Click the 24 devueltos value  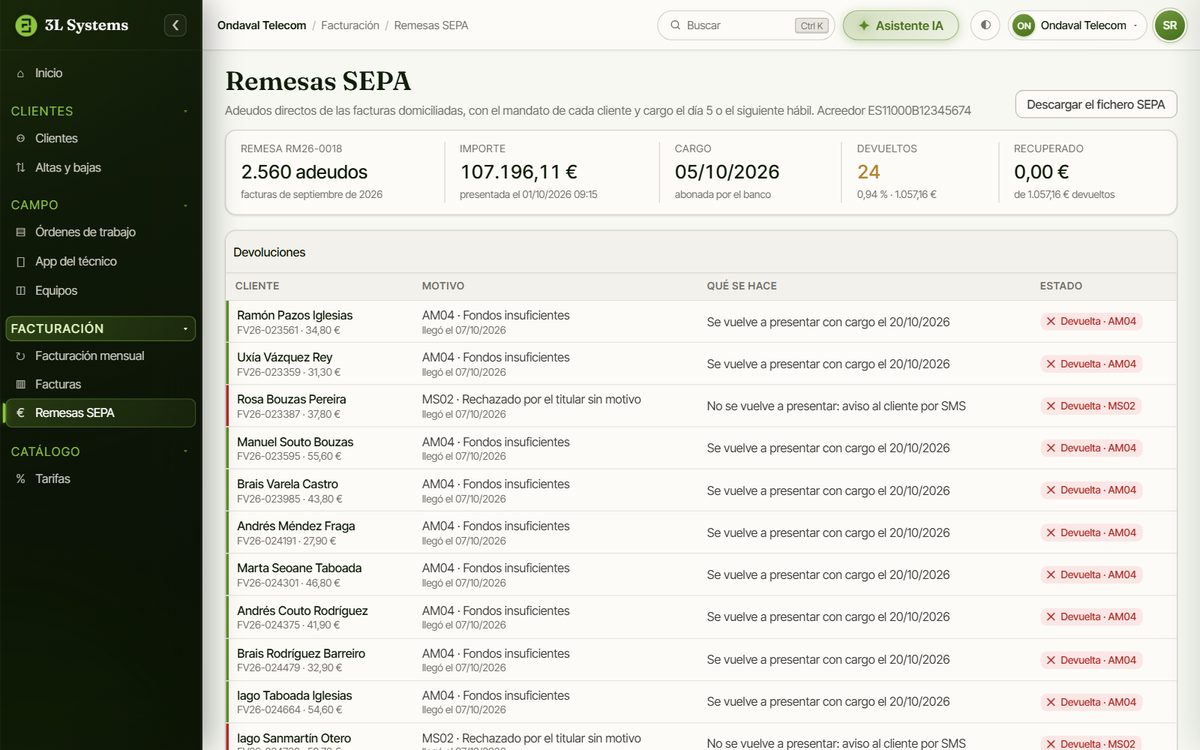869,172
